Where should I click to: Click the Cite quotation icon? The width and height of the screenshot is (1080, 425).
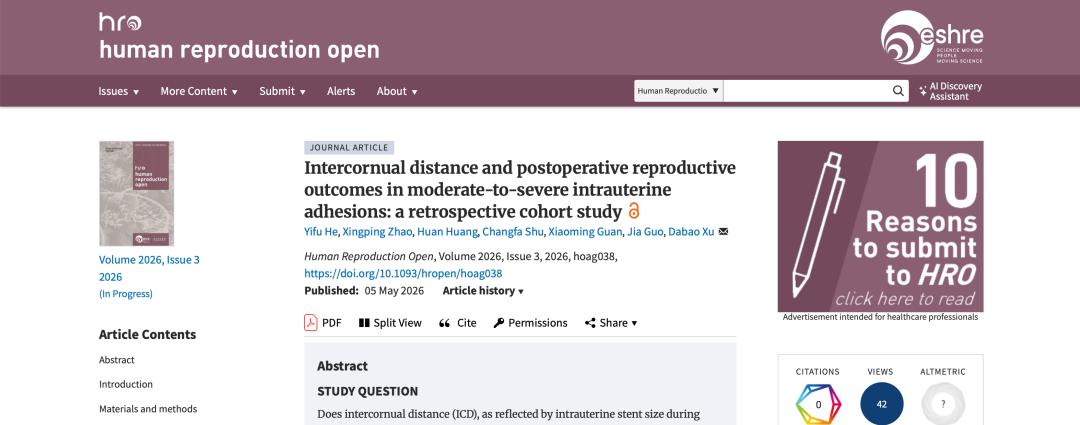click(x=444, y=322)
